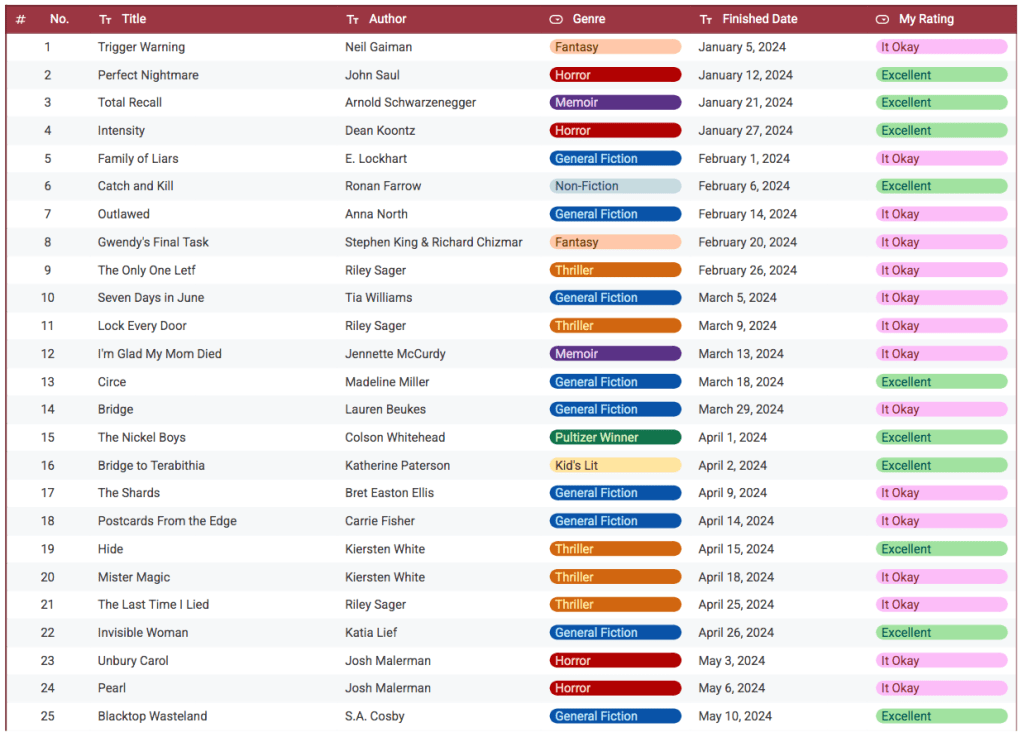Open the Fantasy genre tag for Trigger Warning
1023x737 pixels.
(615, 47)
